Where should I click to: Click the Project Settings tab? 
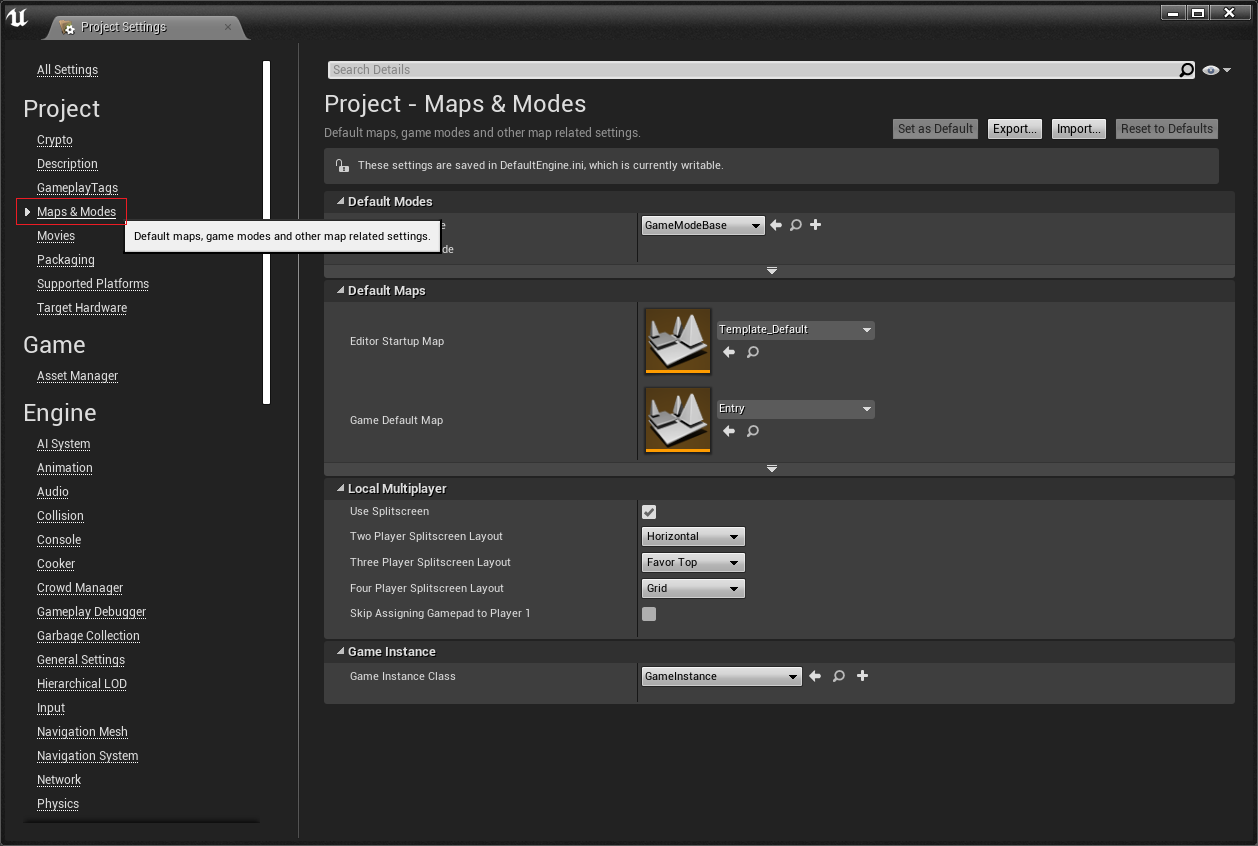pyautogui.click(x=144, y=27)
